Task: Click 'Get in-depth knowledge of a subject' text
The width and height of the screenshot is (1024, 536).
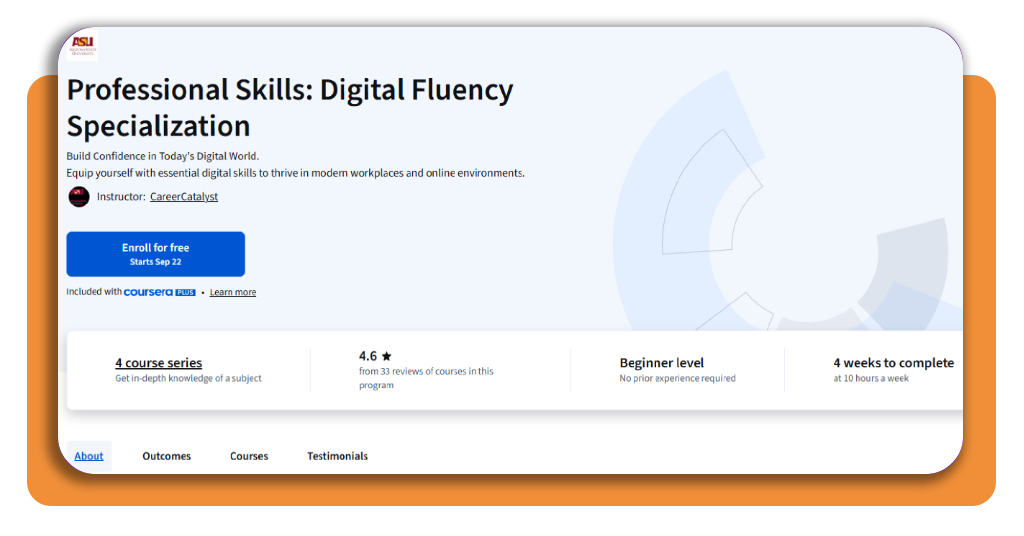Action: [188, 378]
